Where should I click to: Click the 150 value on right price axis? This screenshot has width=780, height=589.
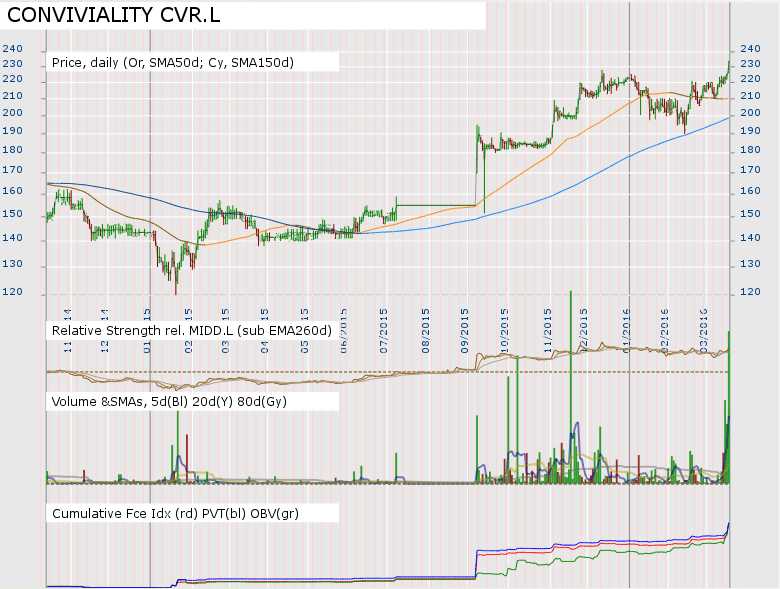click(750, 213)
